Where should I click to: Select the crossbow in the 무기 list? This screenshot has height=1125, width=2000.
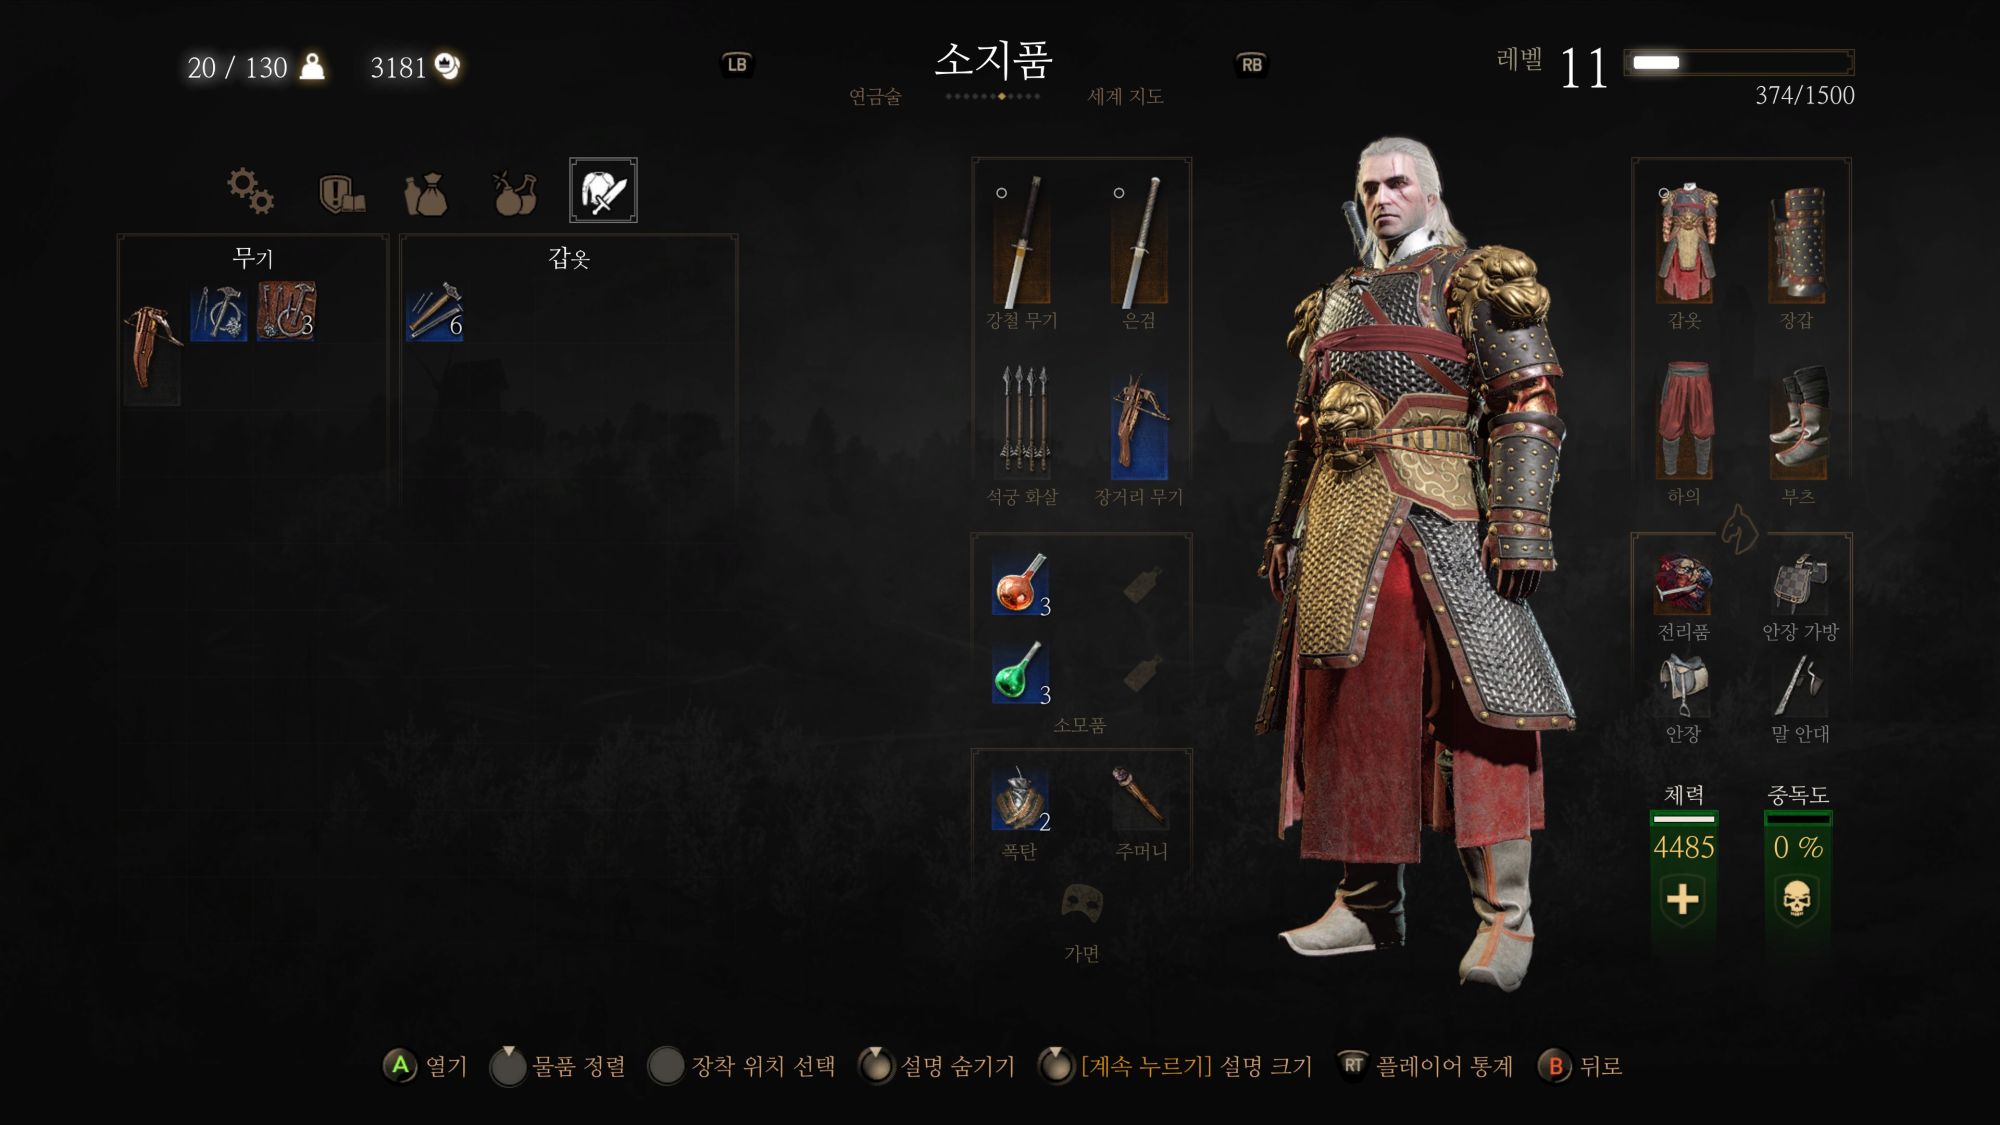pos(152,347)
